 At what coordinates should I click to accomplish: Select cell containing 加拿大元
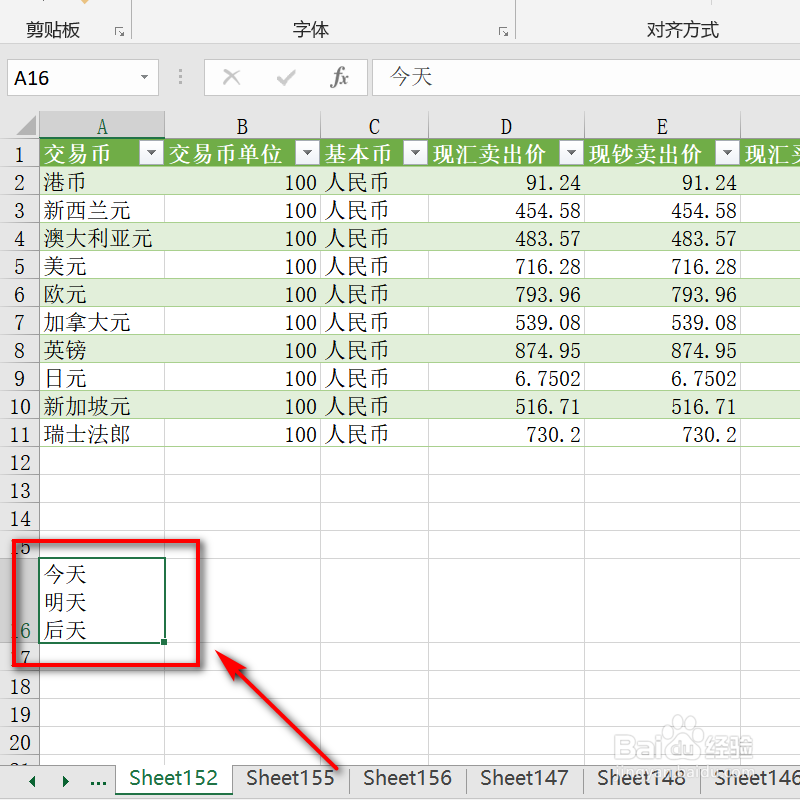(102, 322)
